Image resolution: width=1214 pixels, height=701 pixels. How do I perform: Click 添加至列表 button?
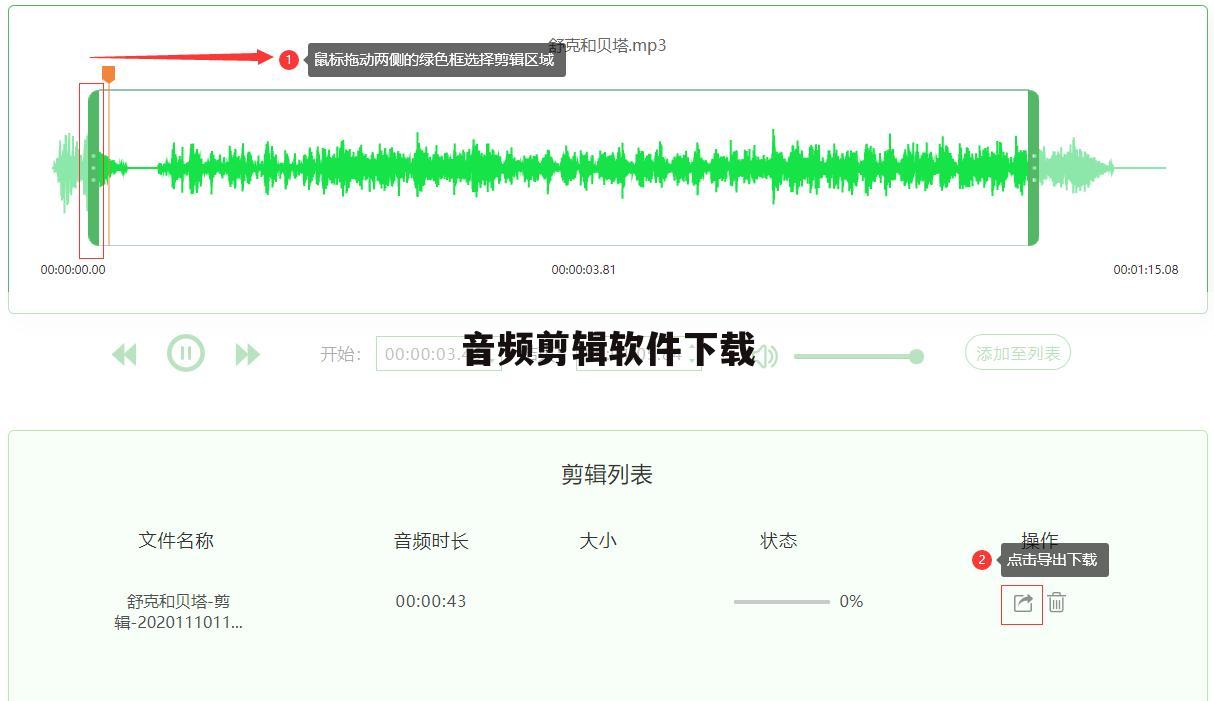point(1018,353)
